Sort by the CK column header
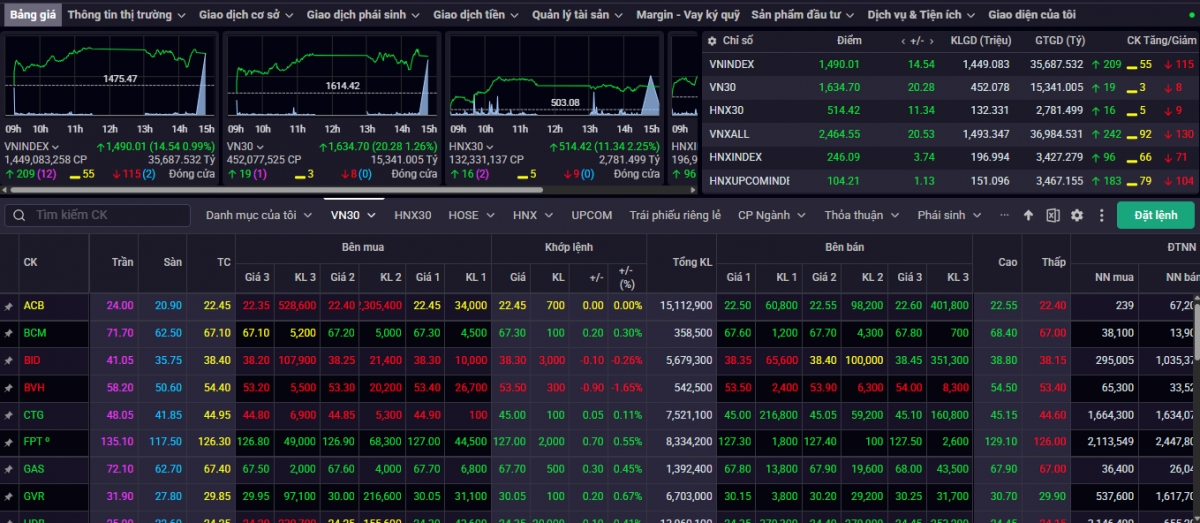This screenshot has height=523, width=1200. (x=30, y=261)
